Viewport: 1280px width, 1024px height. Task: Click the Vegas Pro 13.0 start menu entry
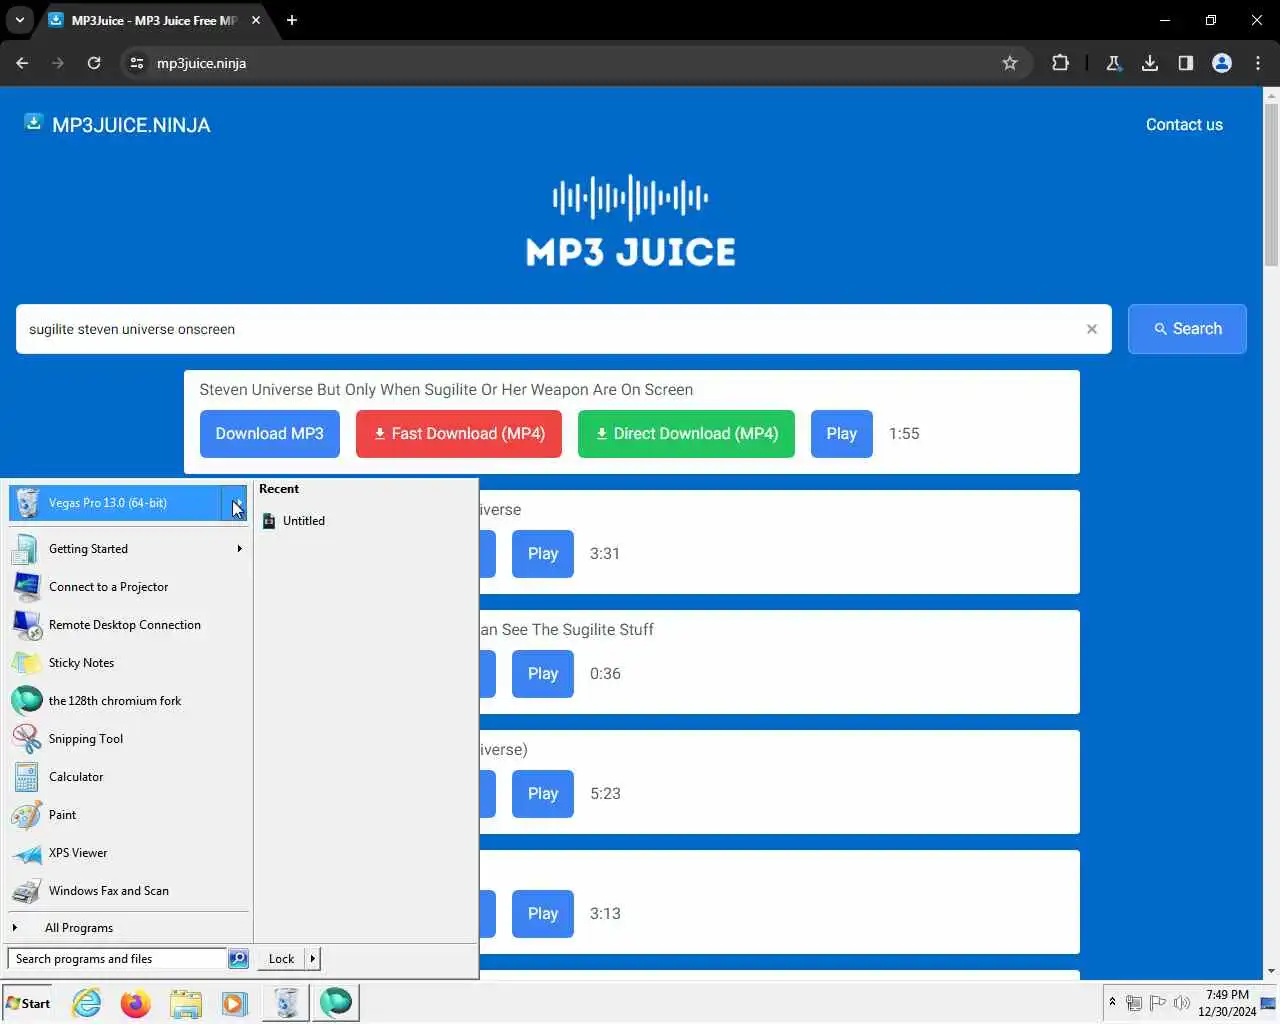(x=115, y=503)
